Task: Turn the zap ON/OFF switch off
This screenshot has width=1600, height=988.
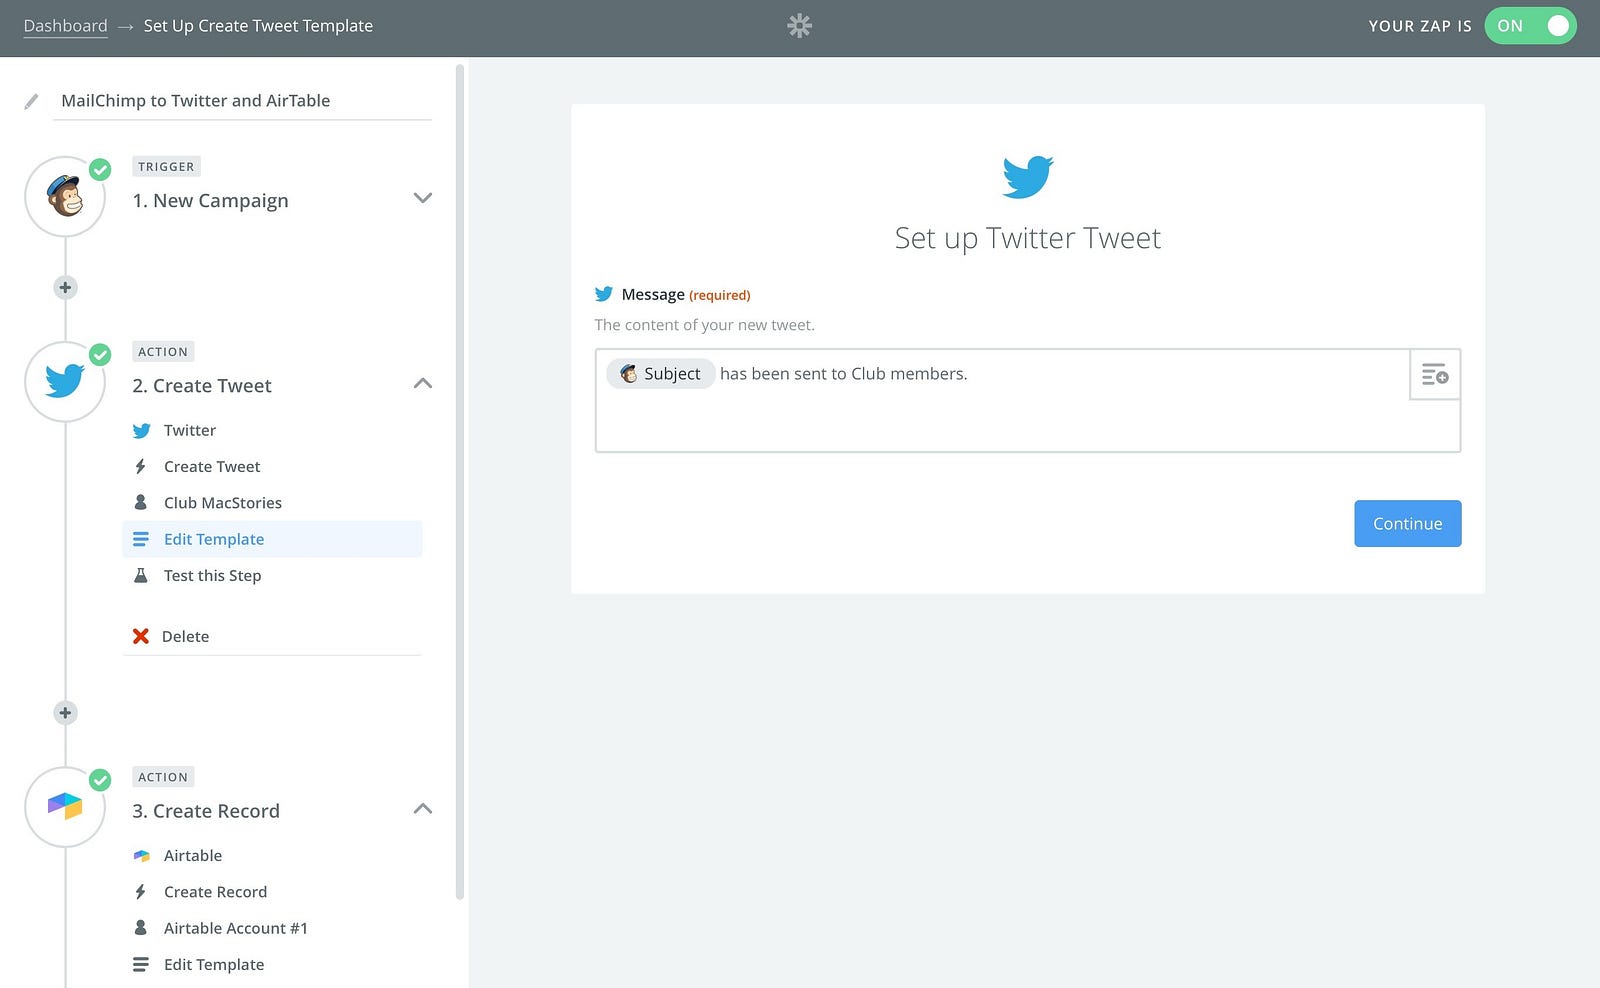Action: 1530,26
